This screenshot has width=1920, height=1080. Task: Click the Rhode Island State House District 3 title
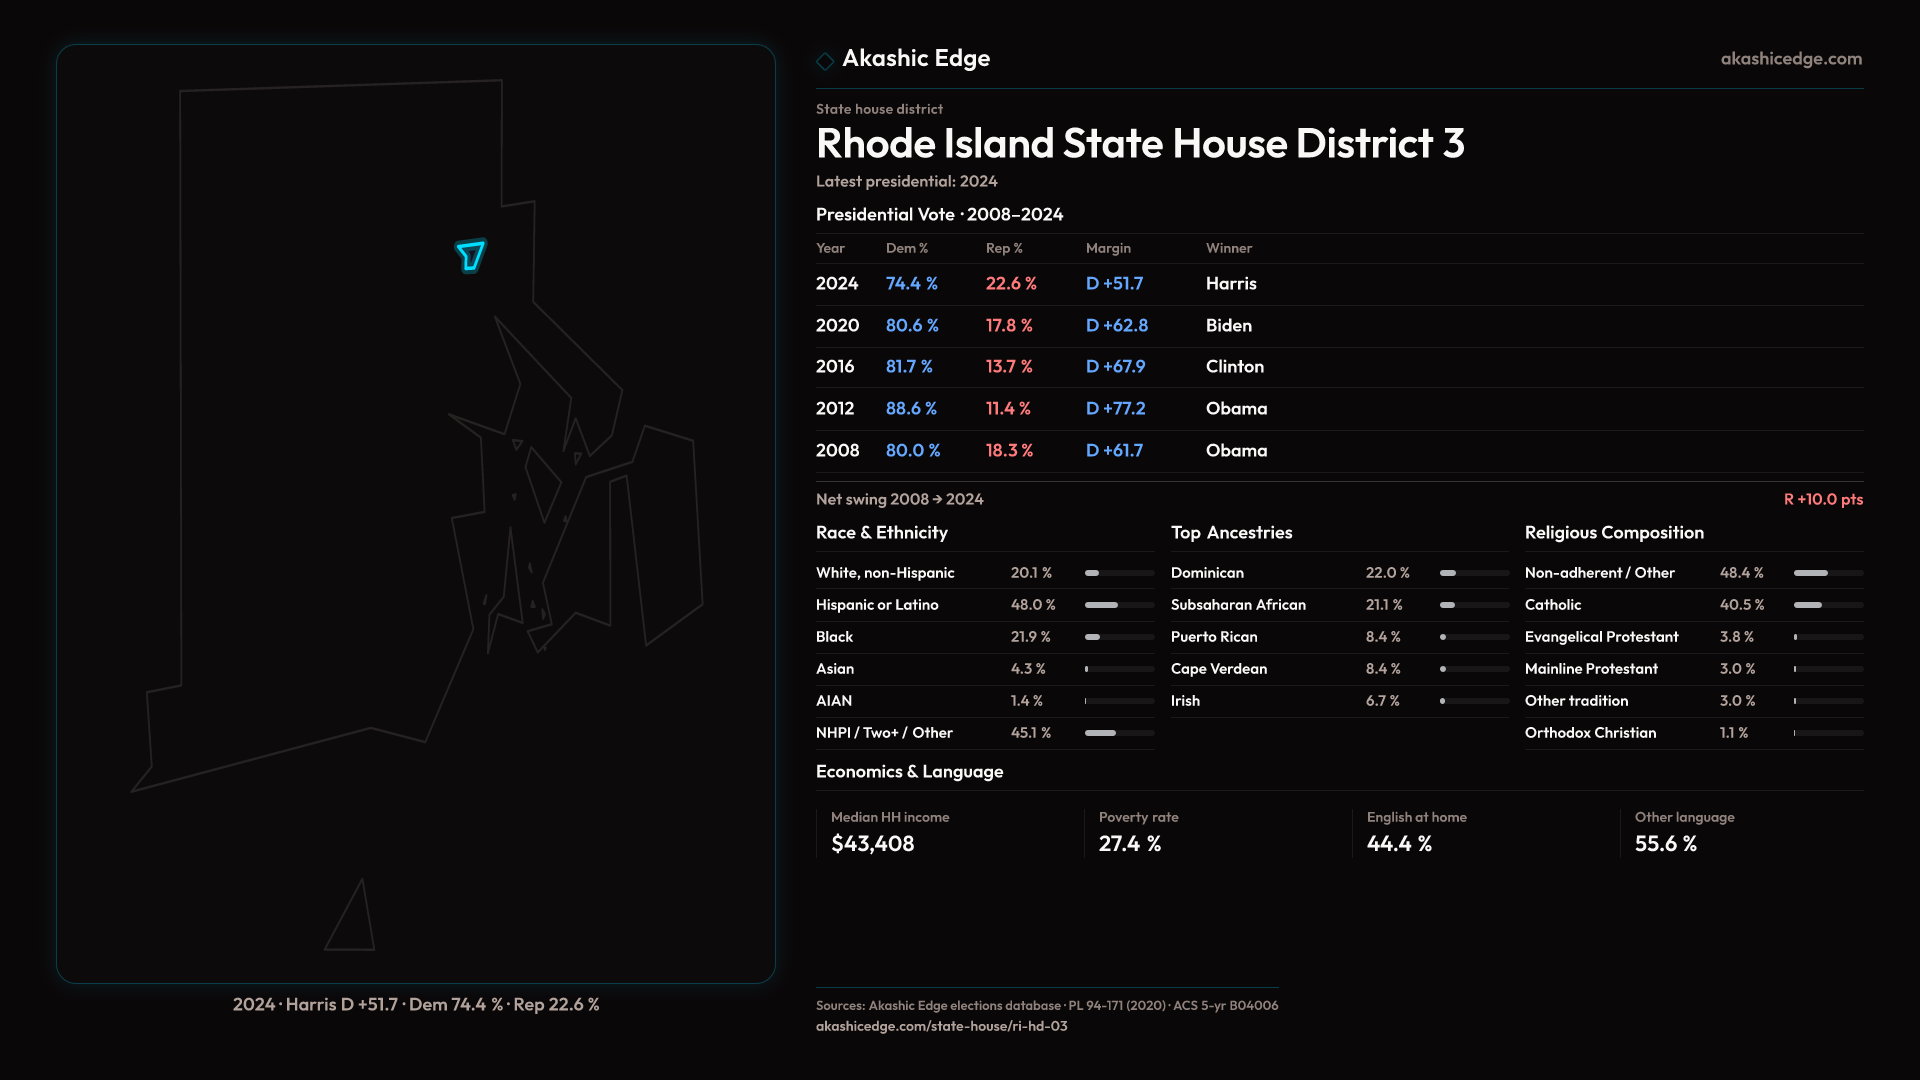coord(1140,144)
